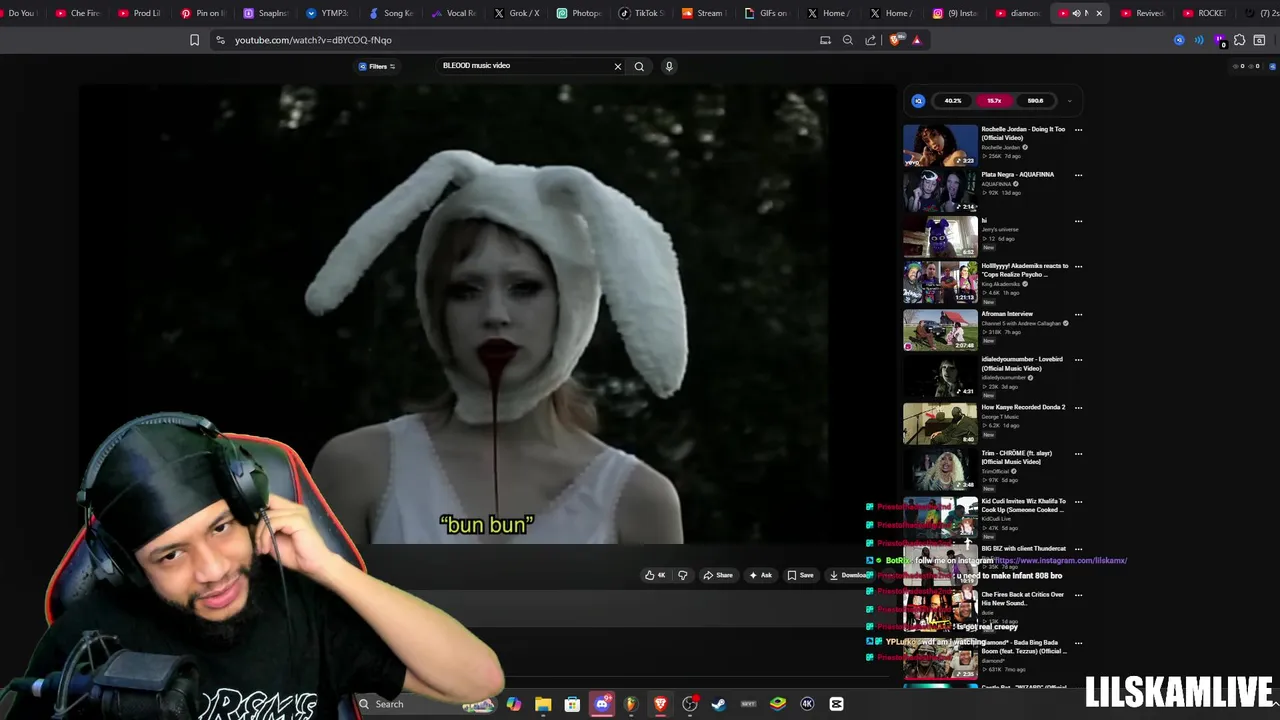The width and height of the screenshot is (1280, 720).
Task: Open Rochelle Jordan Doing It Too thumbnail
Action: [940, 146]
